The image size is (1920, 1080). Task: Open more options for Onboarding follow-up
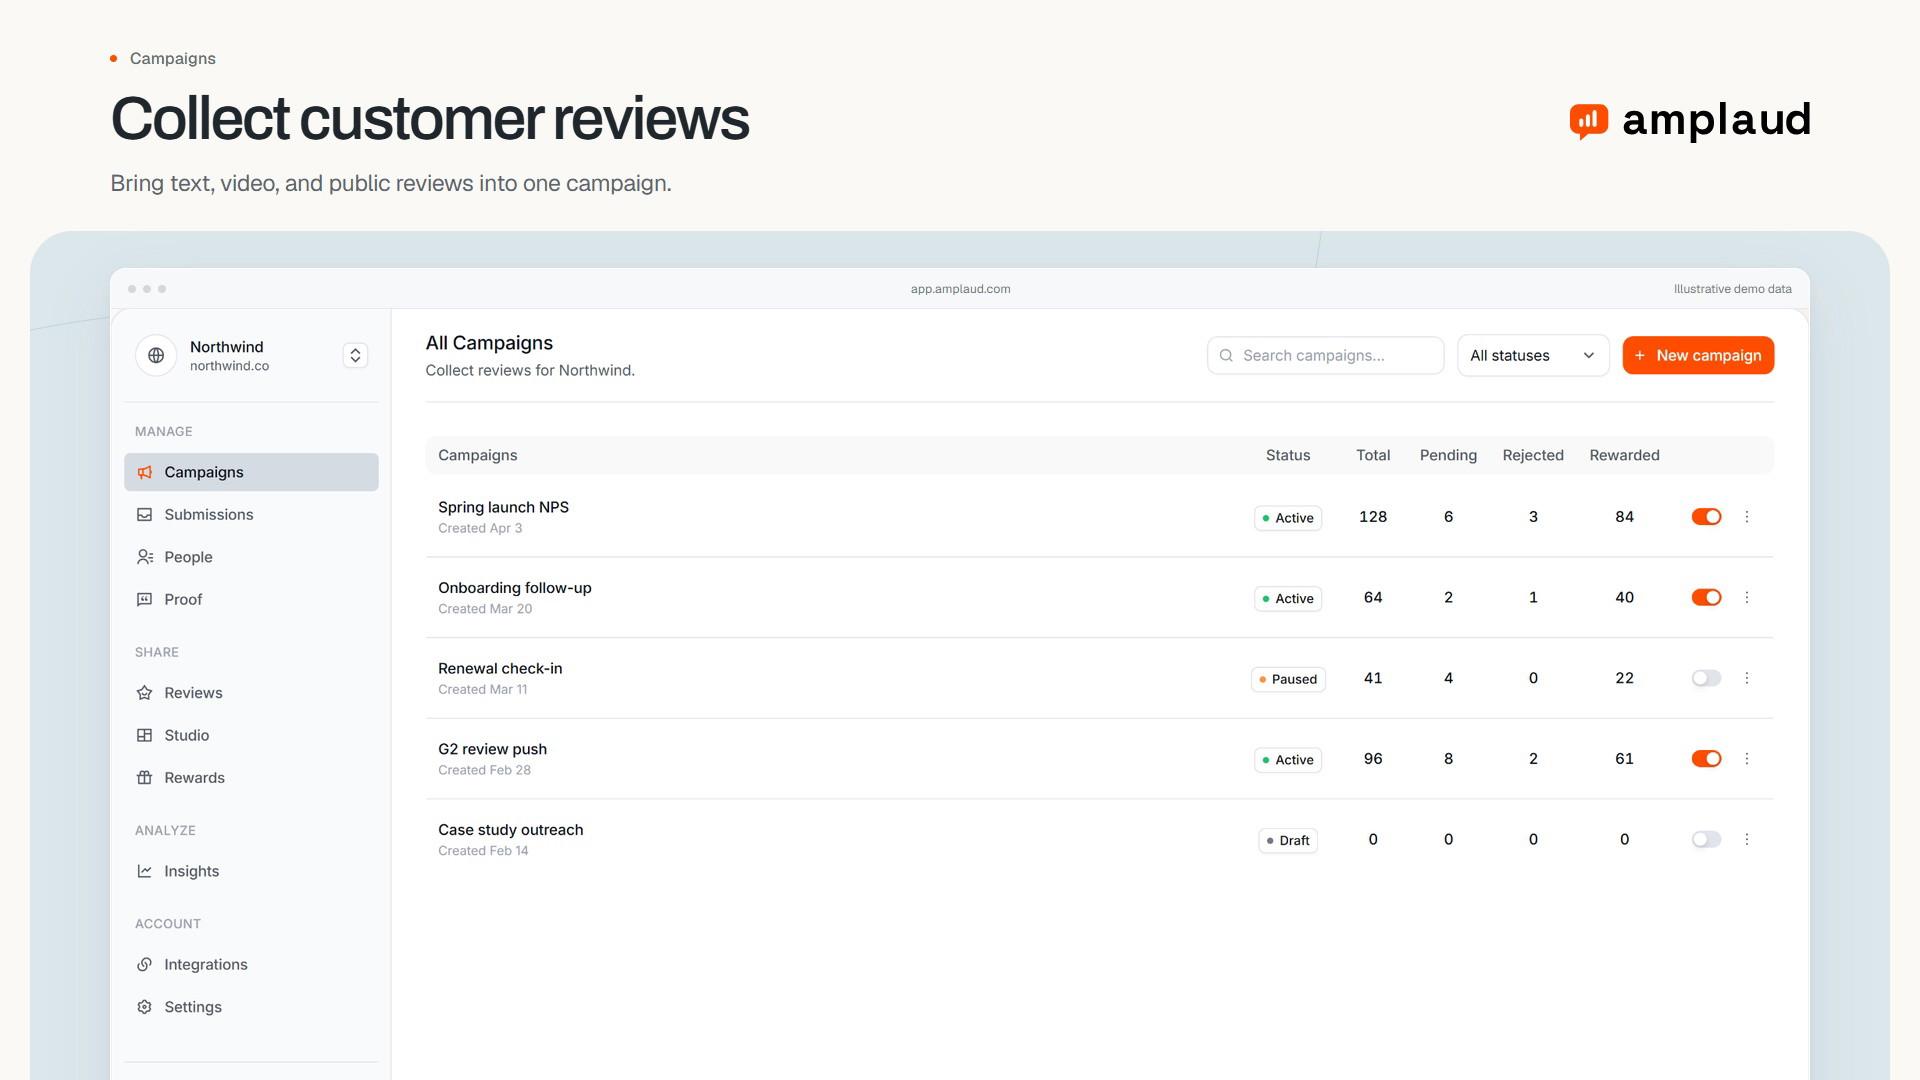tap(1747, 597)
